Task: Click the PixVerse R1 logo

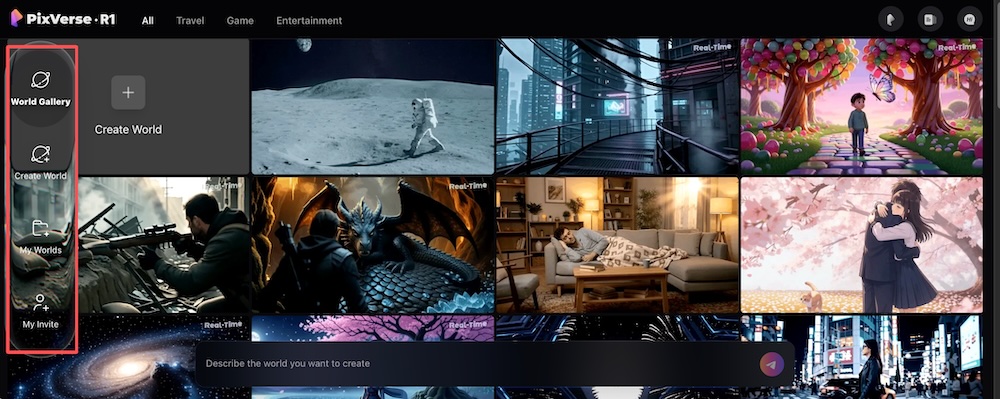Action: pos(63,19)
